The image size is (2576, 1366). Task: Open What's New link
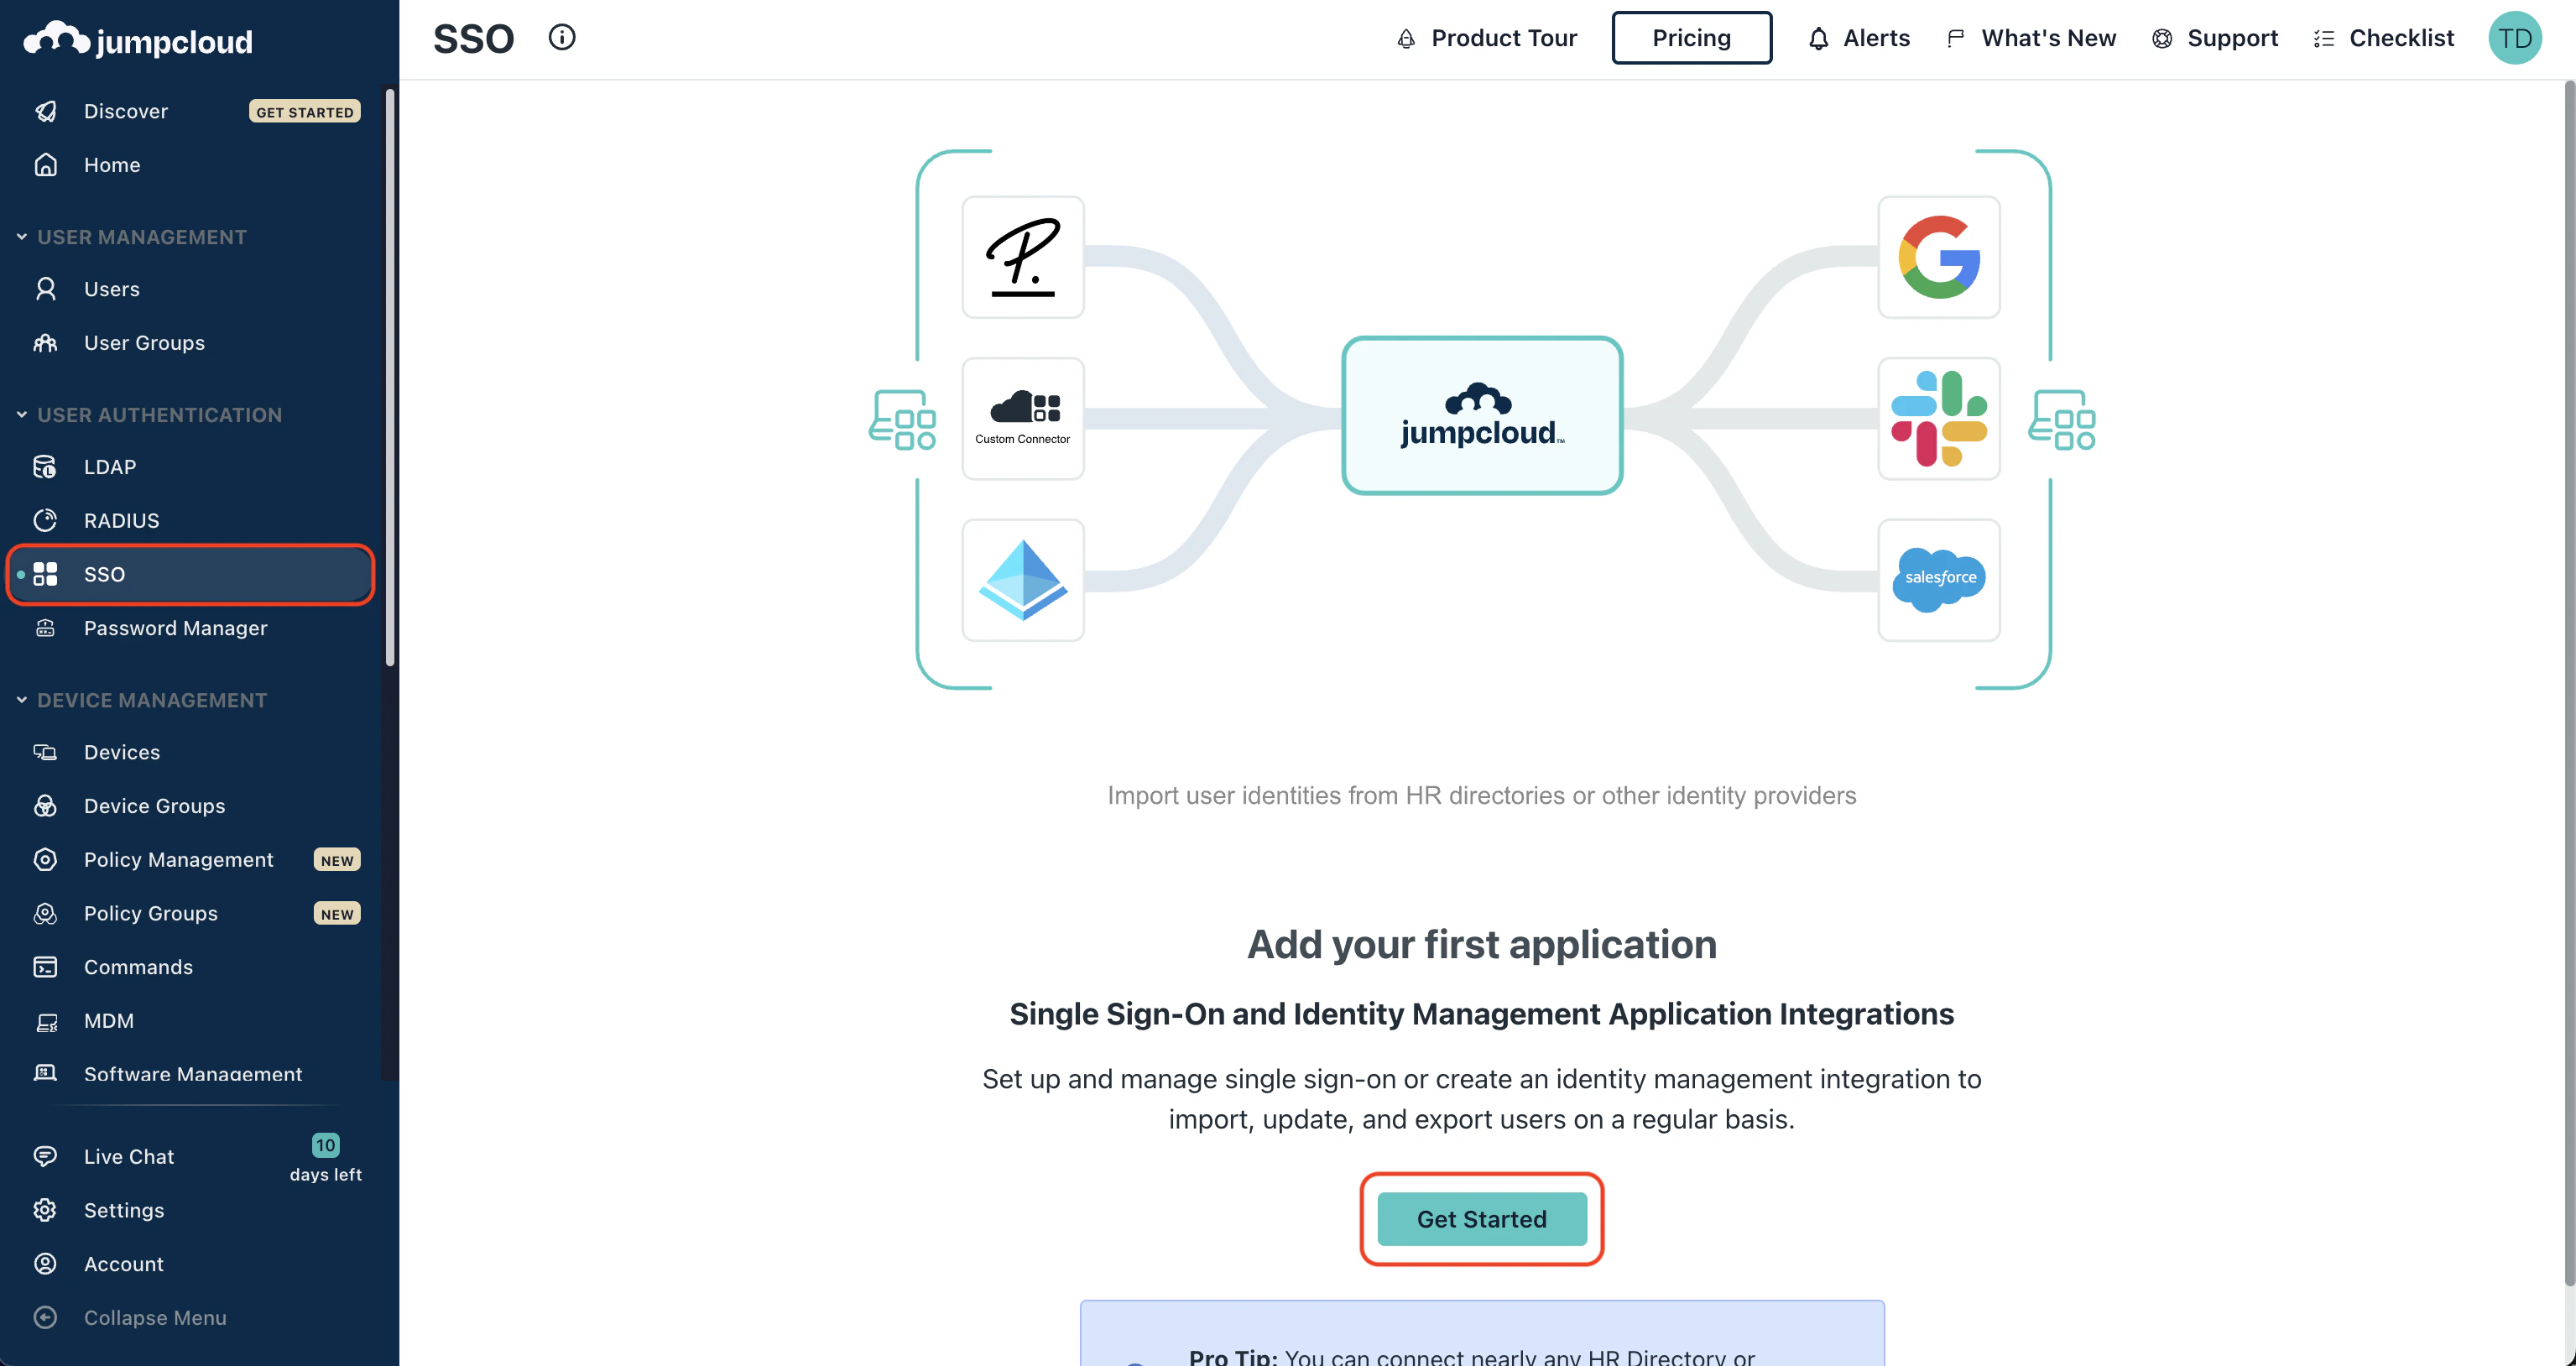tap(2030, 38)
